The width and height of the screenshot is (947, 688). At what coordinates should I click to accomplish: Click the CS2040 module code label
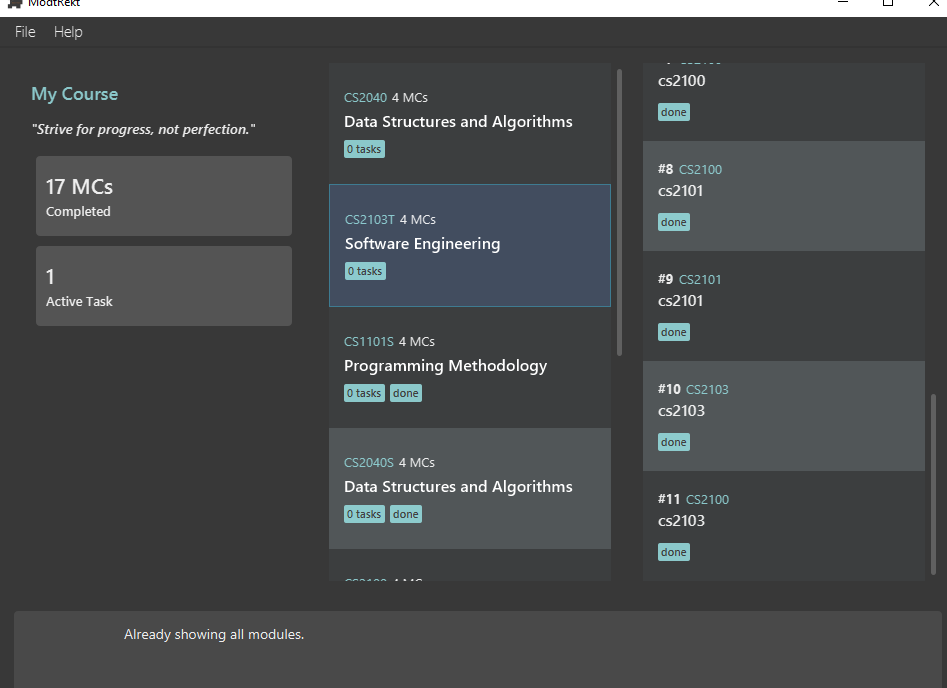point(365,98)
